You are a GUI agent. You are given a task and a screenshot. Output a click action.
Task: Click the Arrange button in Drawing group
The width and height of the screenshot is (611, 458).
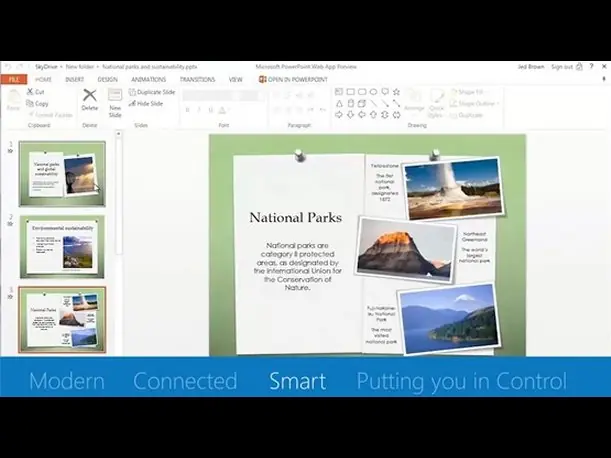click(x=414, y=101)
